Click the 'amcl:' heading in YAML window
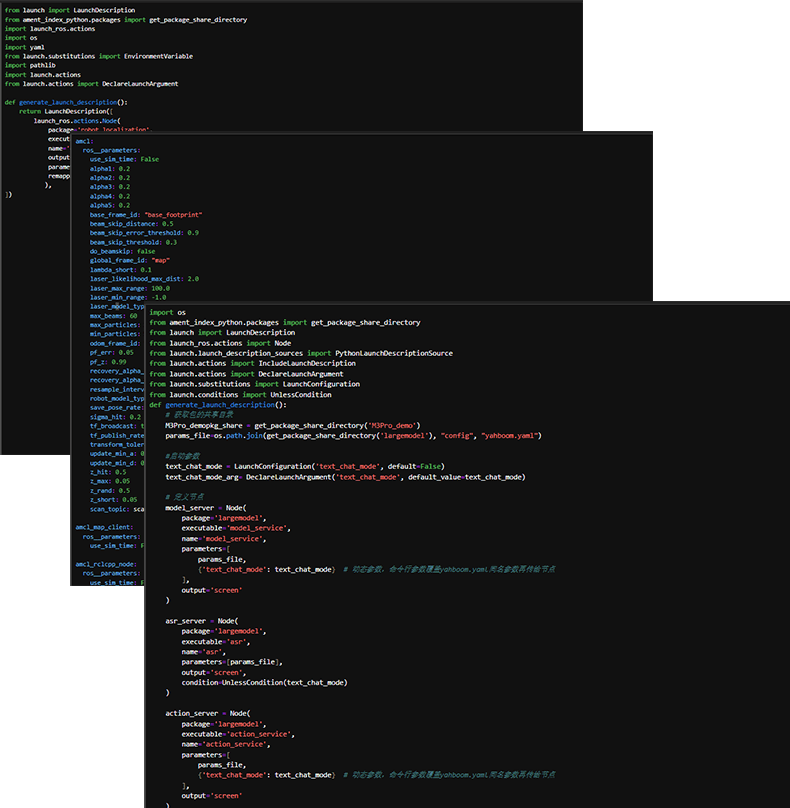Viewport: 790px width, 808px height. click(x=85, y=141)
